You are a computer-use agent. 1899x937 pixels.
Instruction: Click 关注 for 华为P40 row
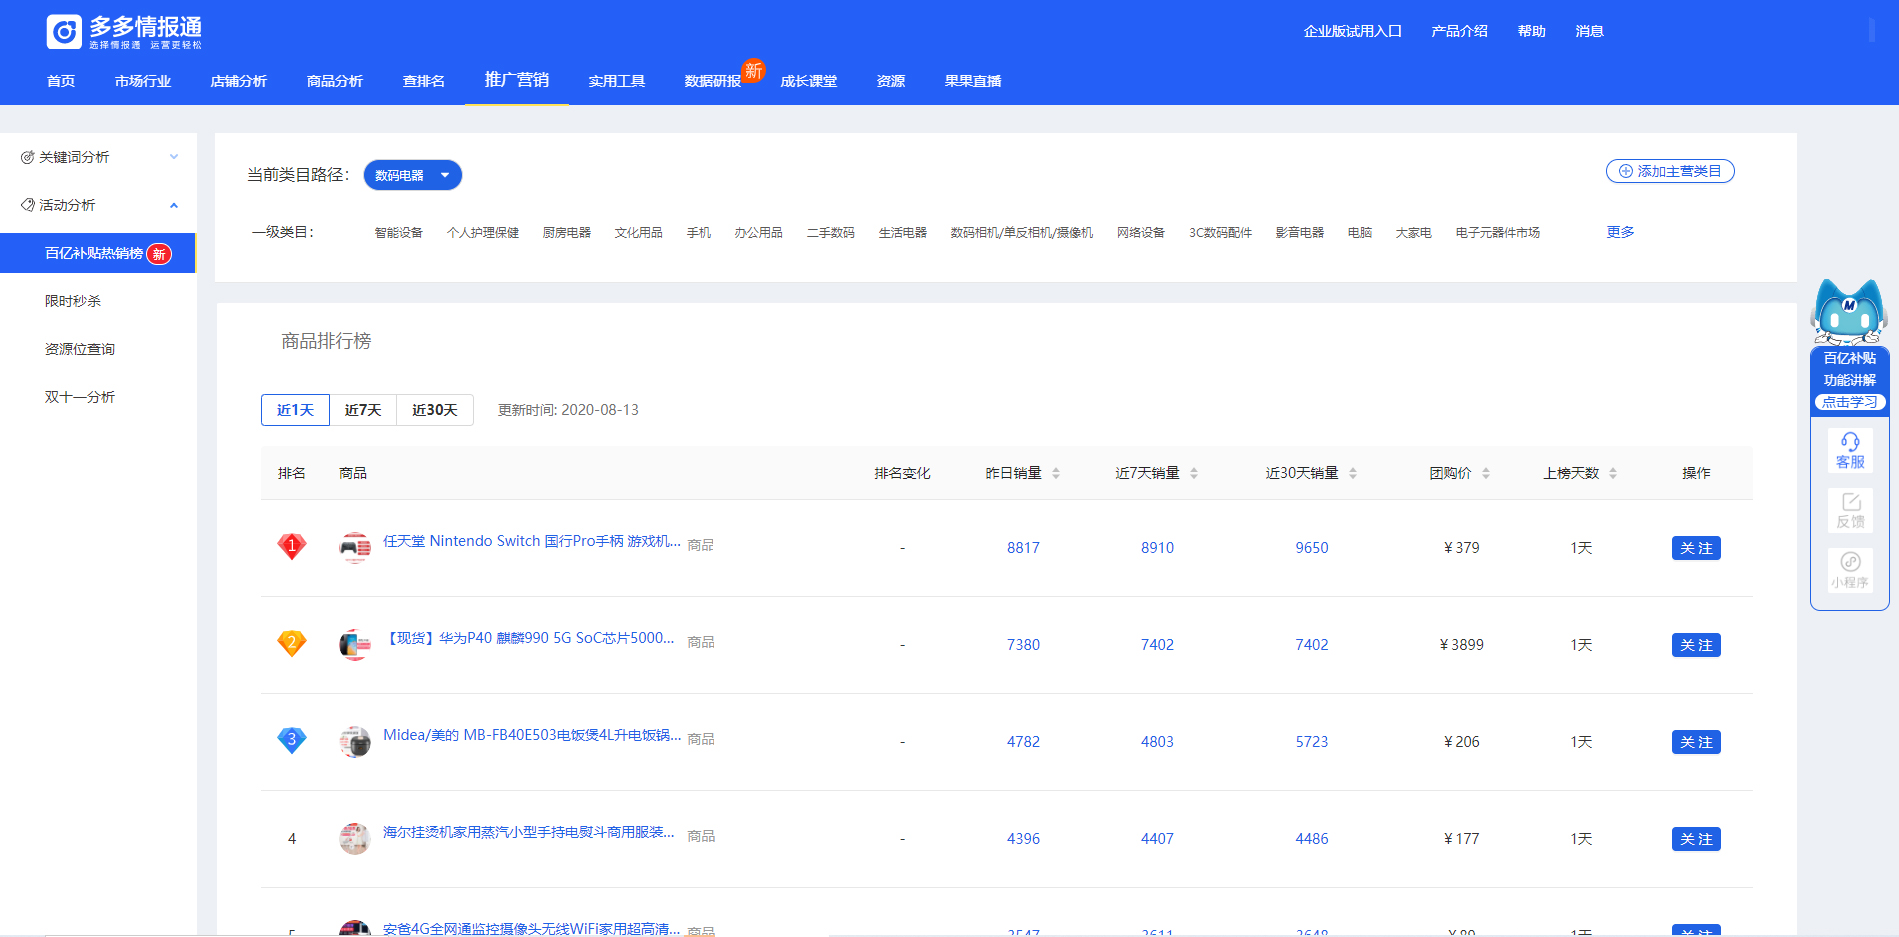tap(1696, 645)
